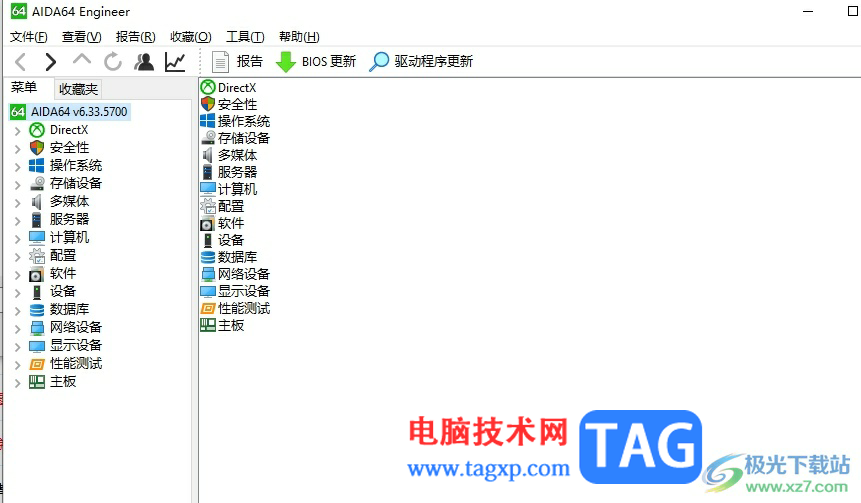Viewport: 861px width, 503px height.
Task: Expand the 网络设备 tree node
Action: (18, 328)
